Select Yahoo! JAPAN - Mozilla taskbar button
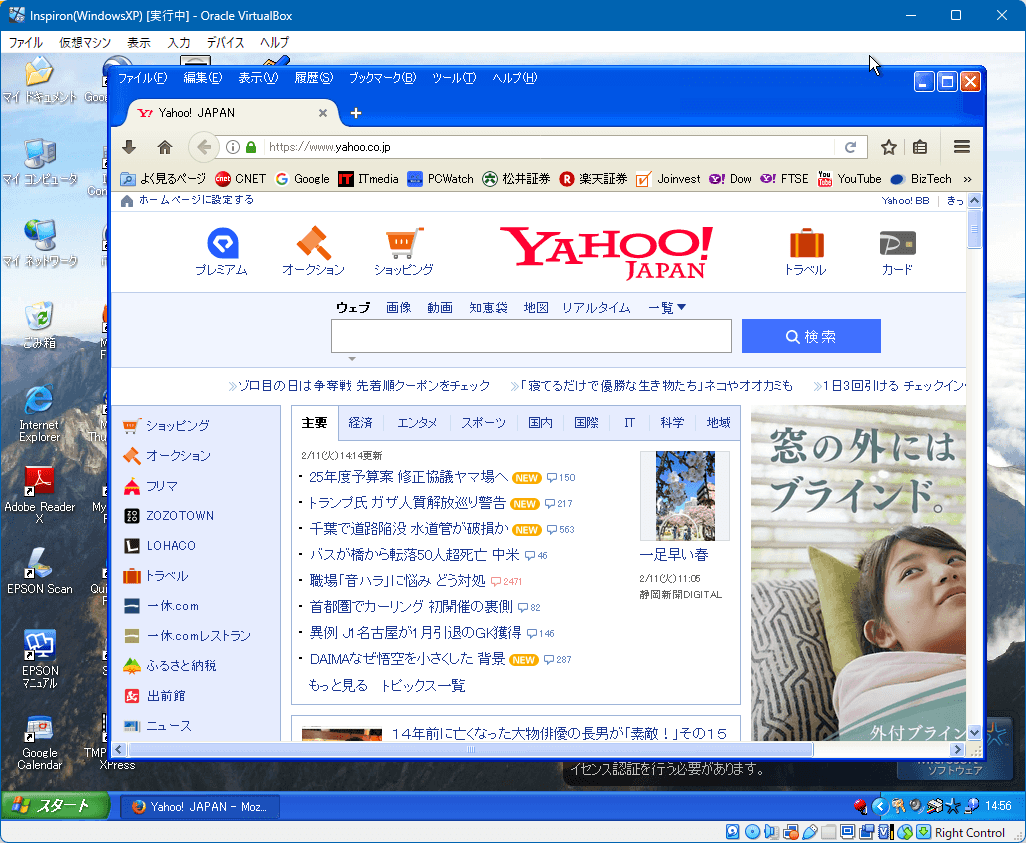The image size is (1026, 843). 200,806
